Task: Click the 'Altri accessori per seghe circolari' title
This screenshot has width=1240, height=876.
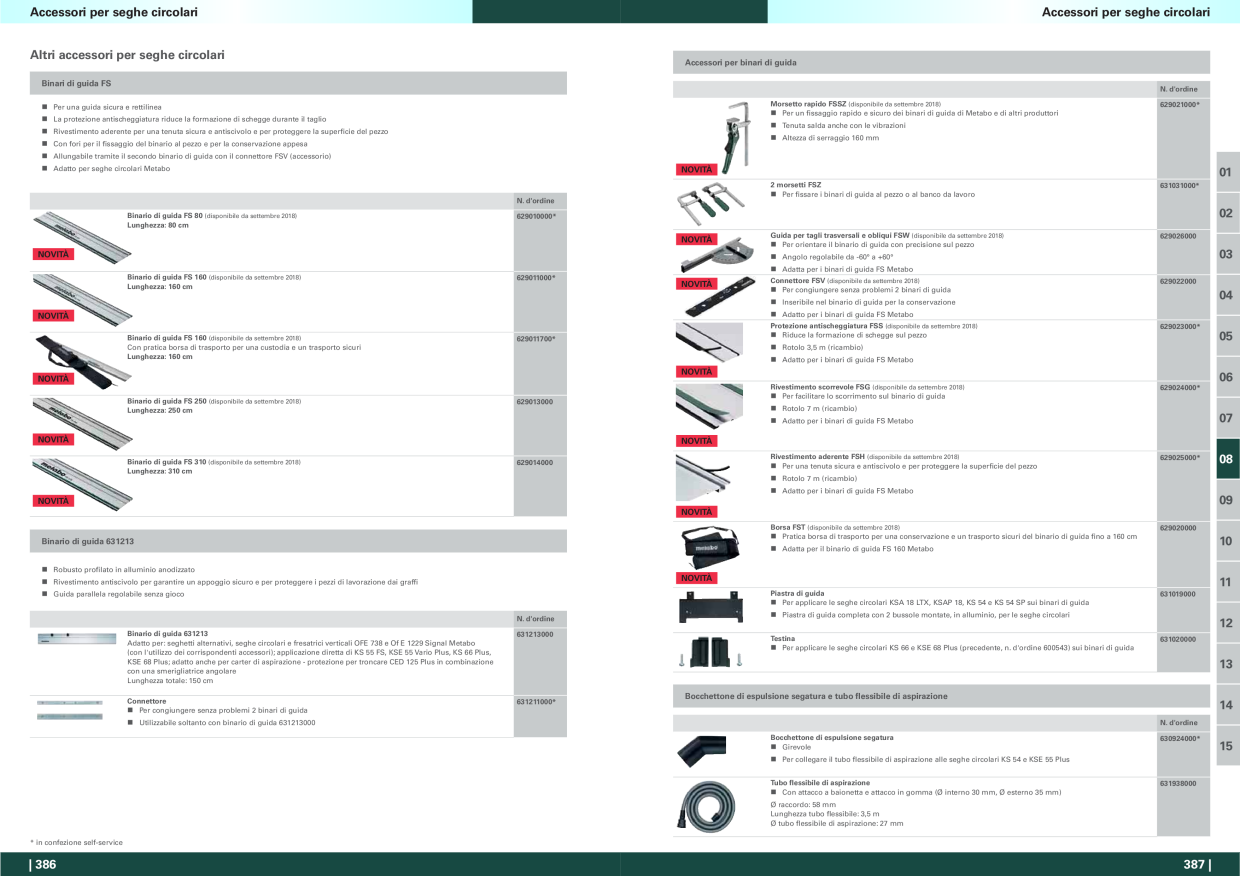Action: [128, 54]
